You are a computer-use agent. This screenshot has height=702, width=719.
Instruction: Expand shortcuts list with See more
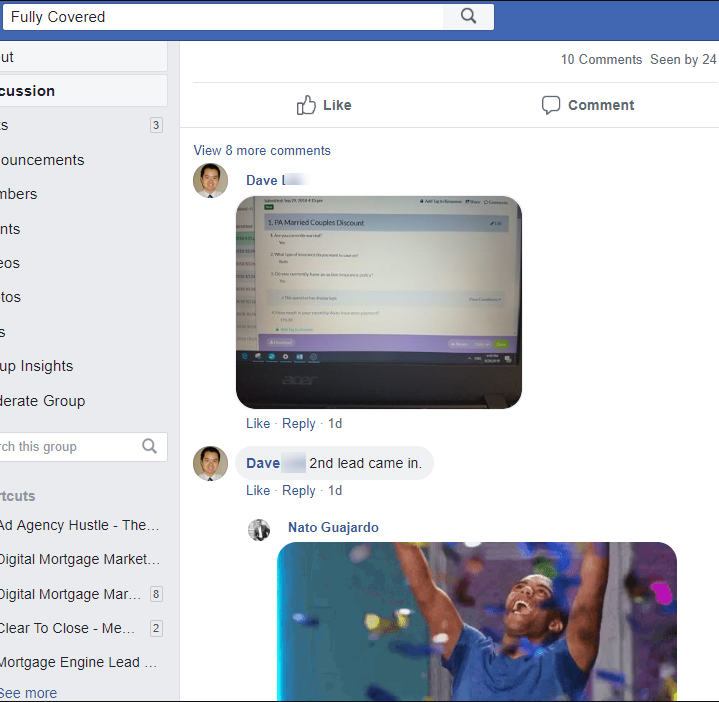(x=28, y=693)
